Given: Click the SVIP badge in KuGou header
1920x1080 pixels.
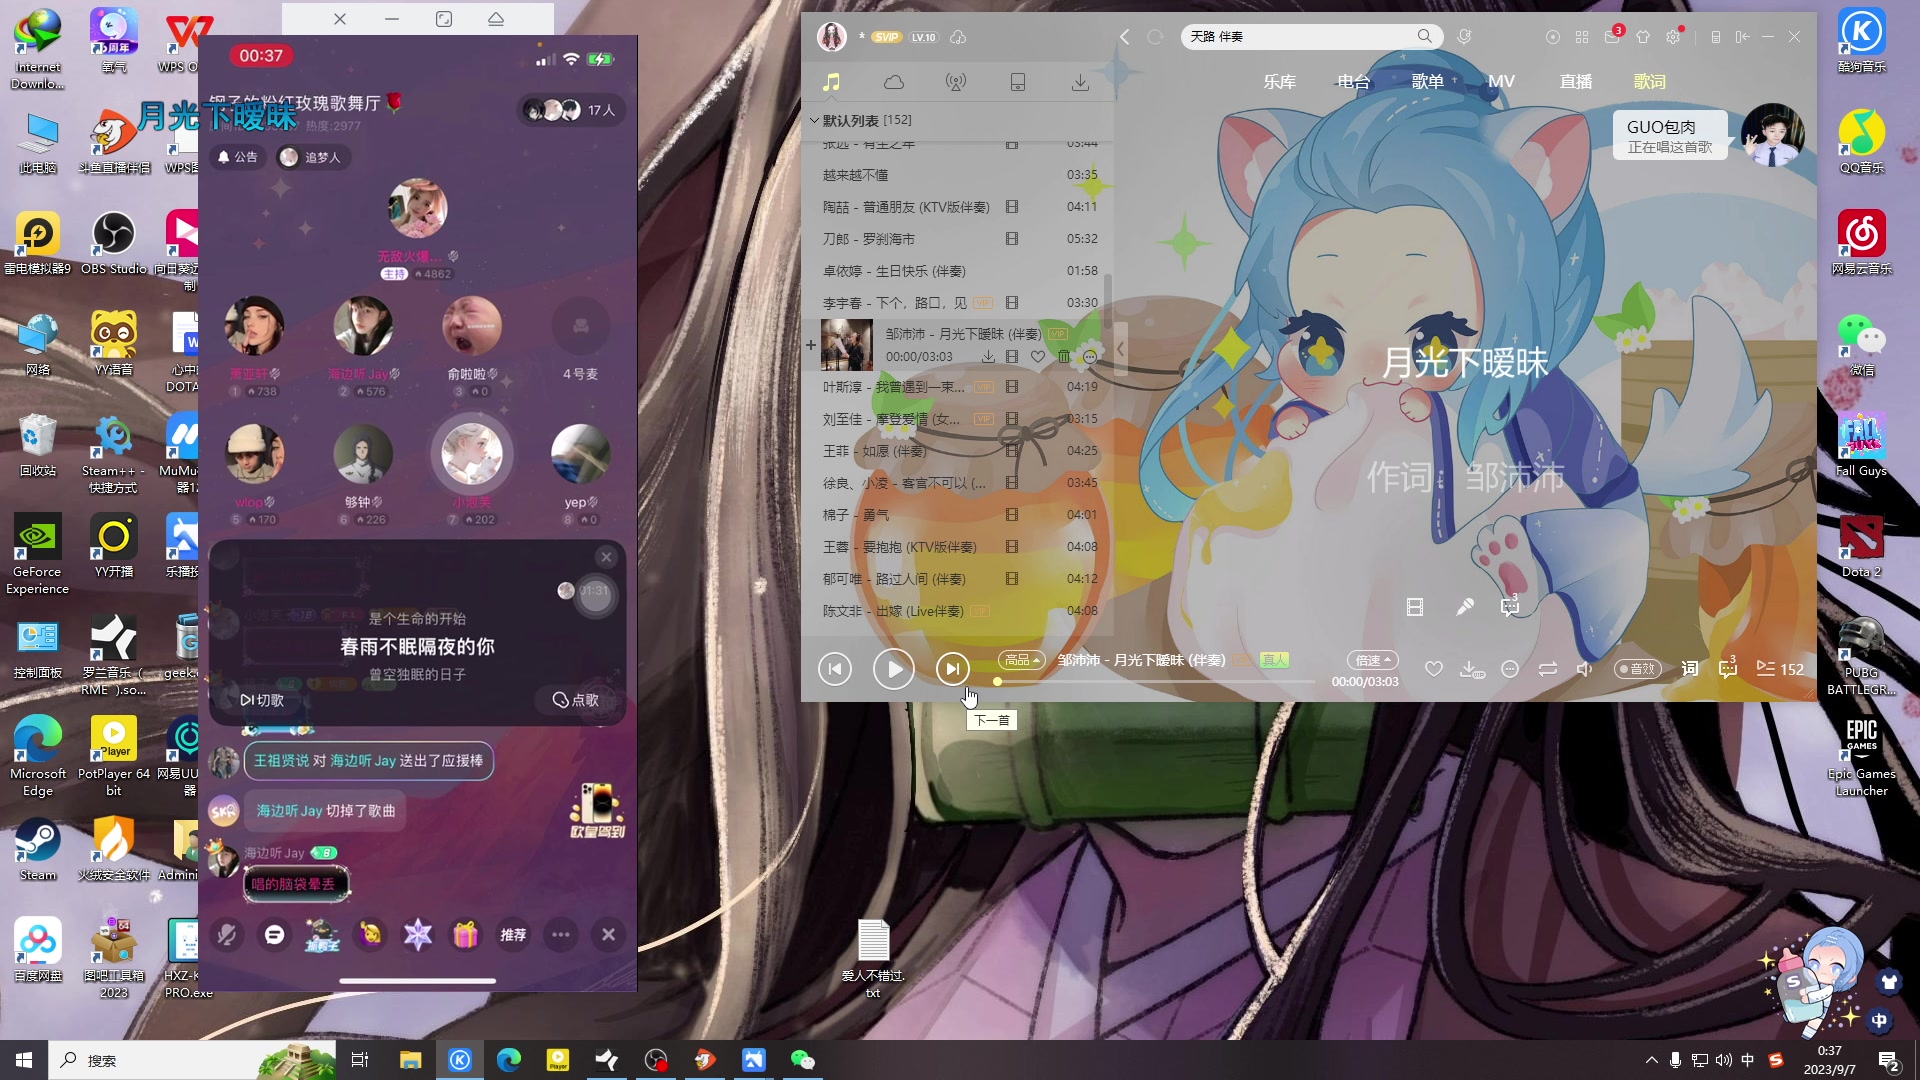Looking at the screenshot, I should click(887, 37).
